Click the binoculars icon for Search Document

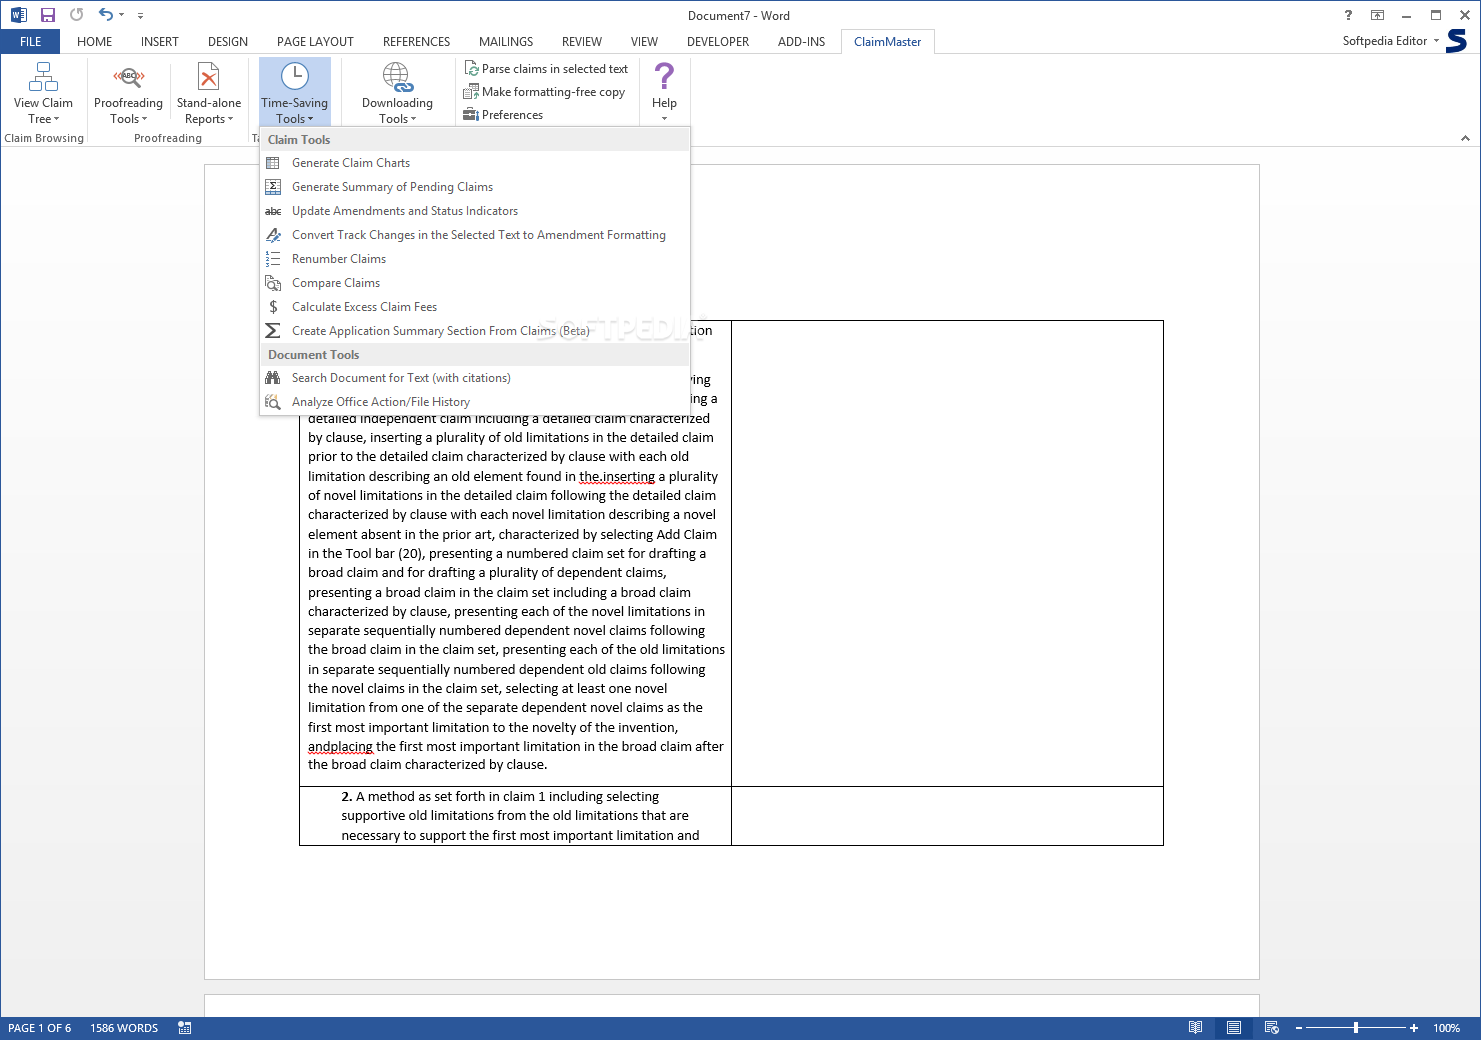tap(273, 378)
